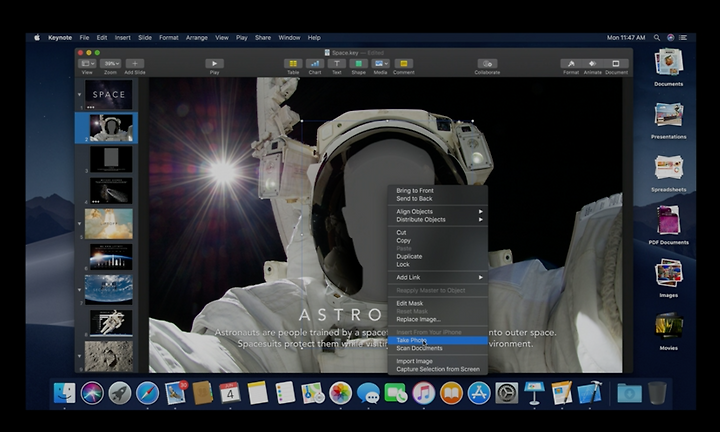
Task: Open the Slide menu in menu bar
Action: tap(145, 38)
